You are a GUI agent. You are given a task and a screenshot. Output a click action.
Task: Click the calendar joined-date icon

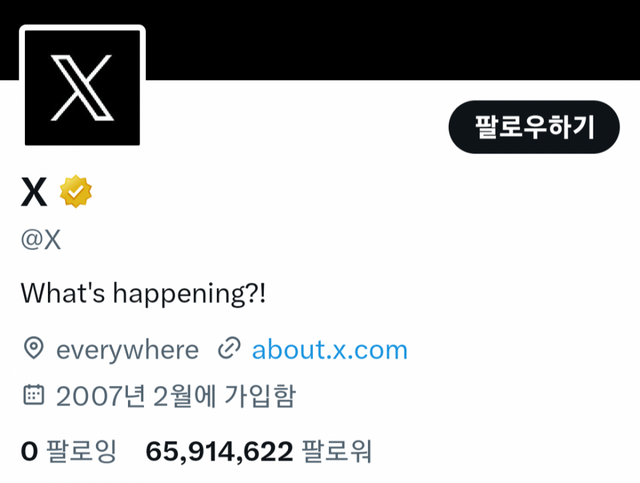coord(33,395)
